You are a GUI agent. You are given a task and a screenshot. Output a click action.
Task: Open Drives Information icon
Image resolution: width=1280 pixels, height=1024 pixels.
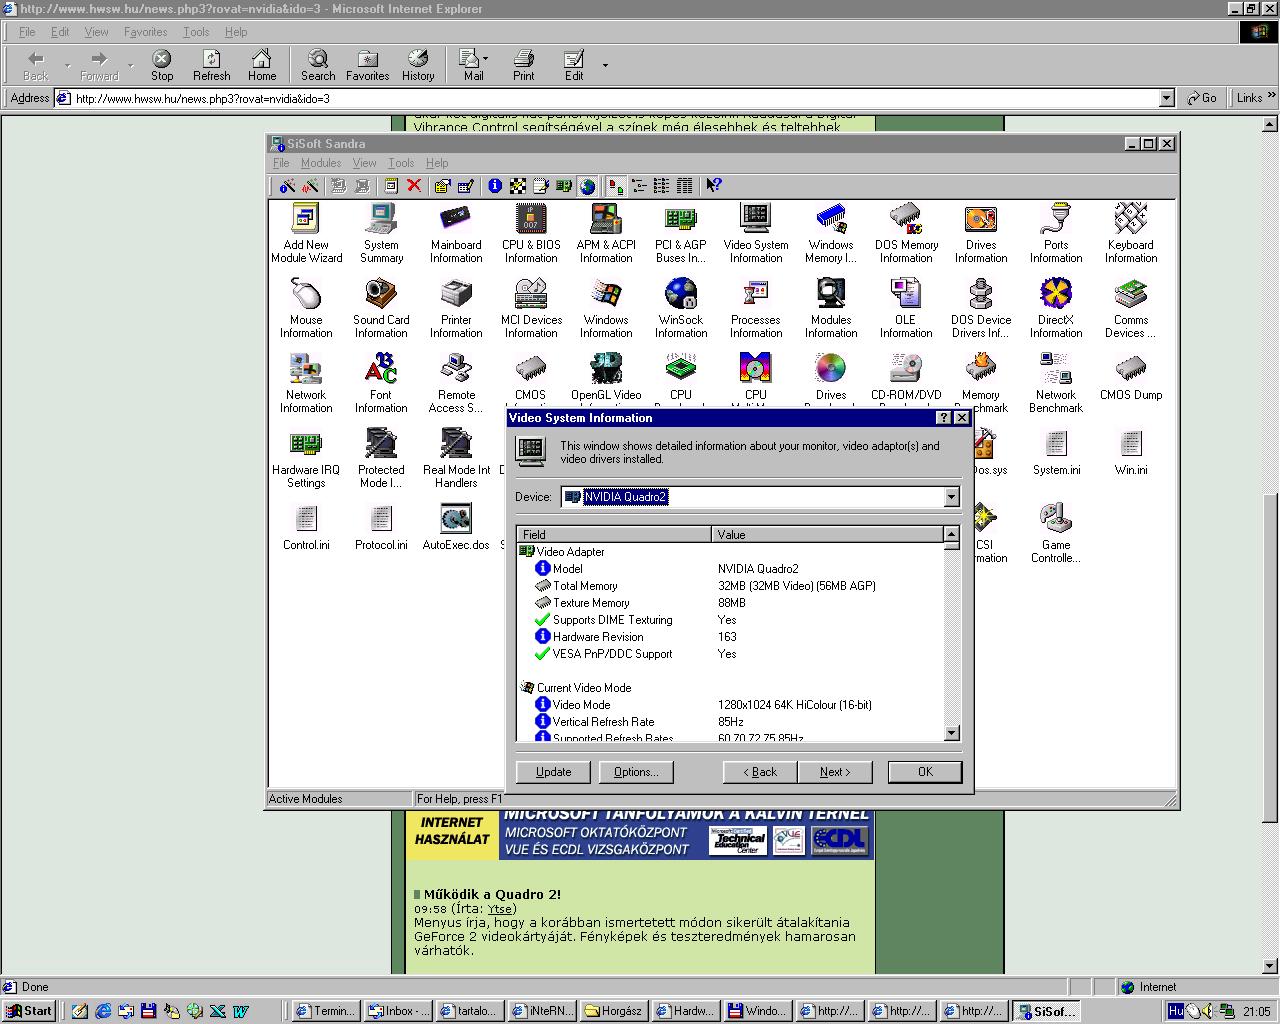coord(981,232)
